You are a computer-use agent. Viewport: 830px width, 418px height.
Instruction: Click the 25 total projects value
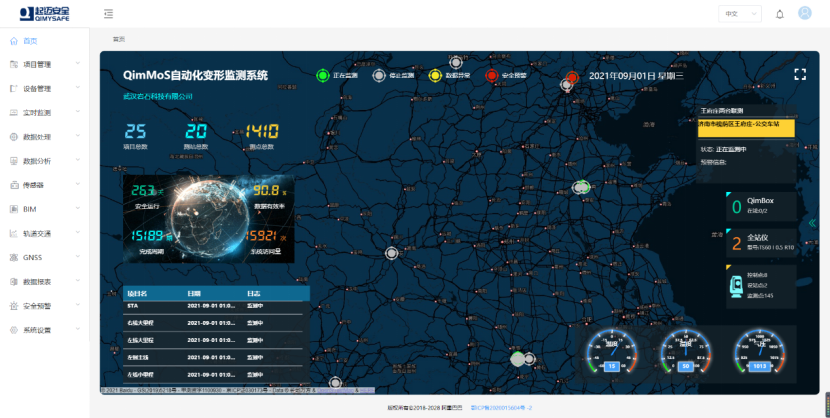click(135, 131)
